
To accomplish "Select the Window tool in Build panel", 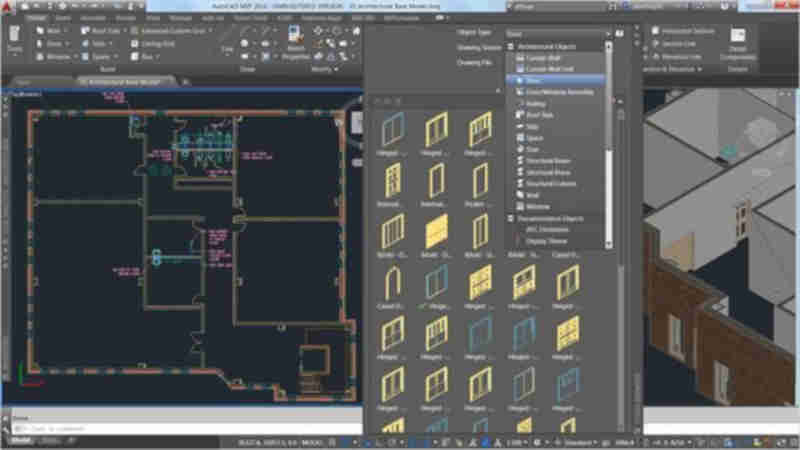I will click(x=53, y=57).
